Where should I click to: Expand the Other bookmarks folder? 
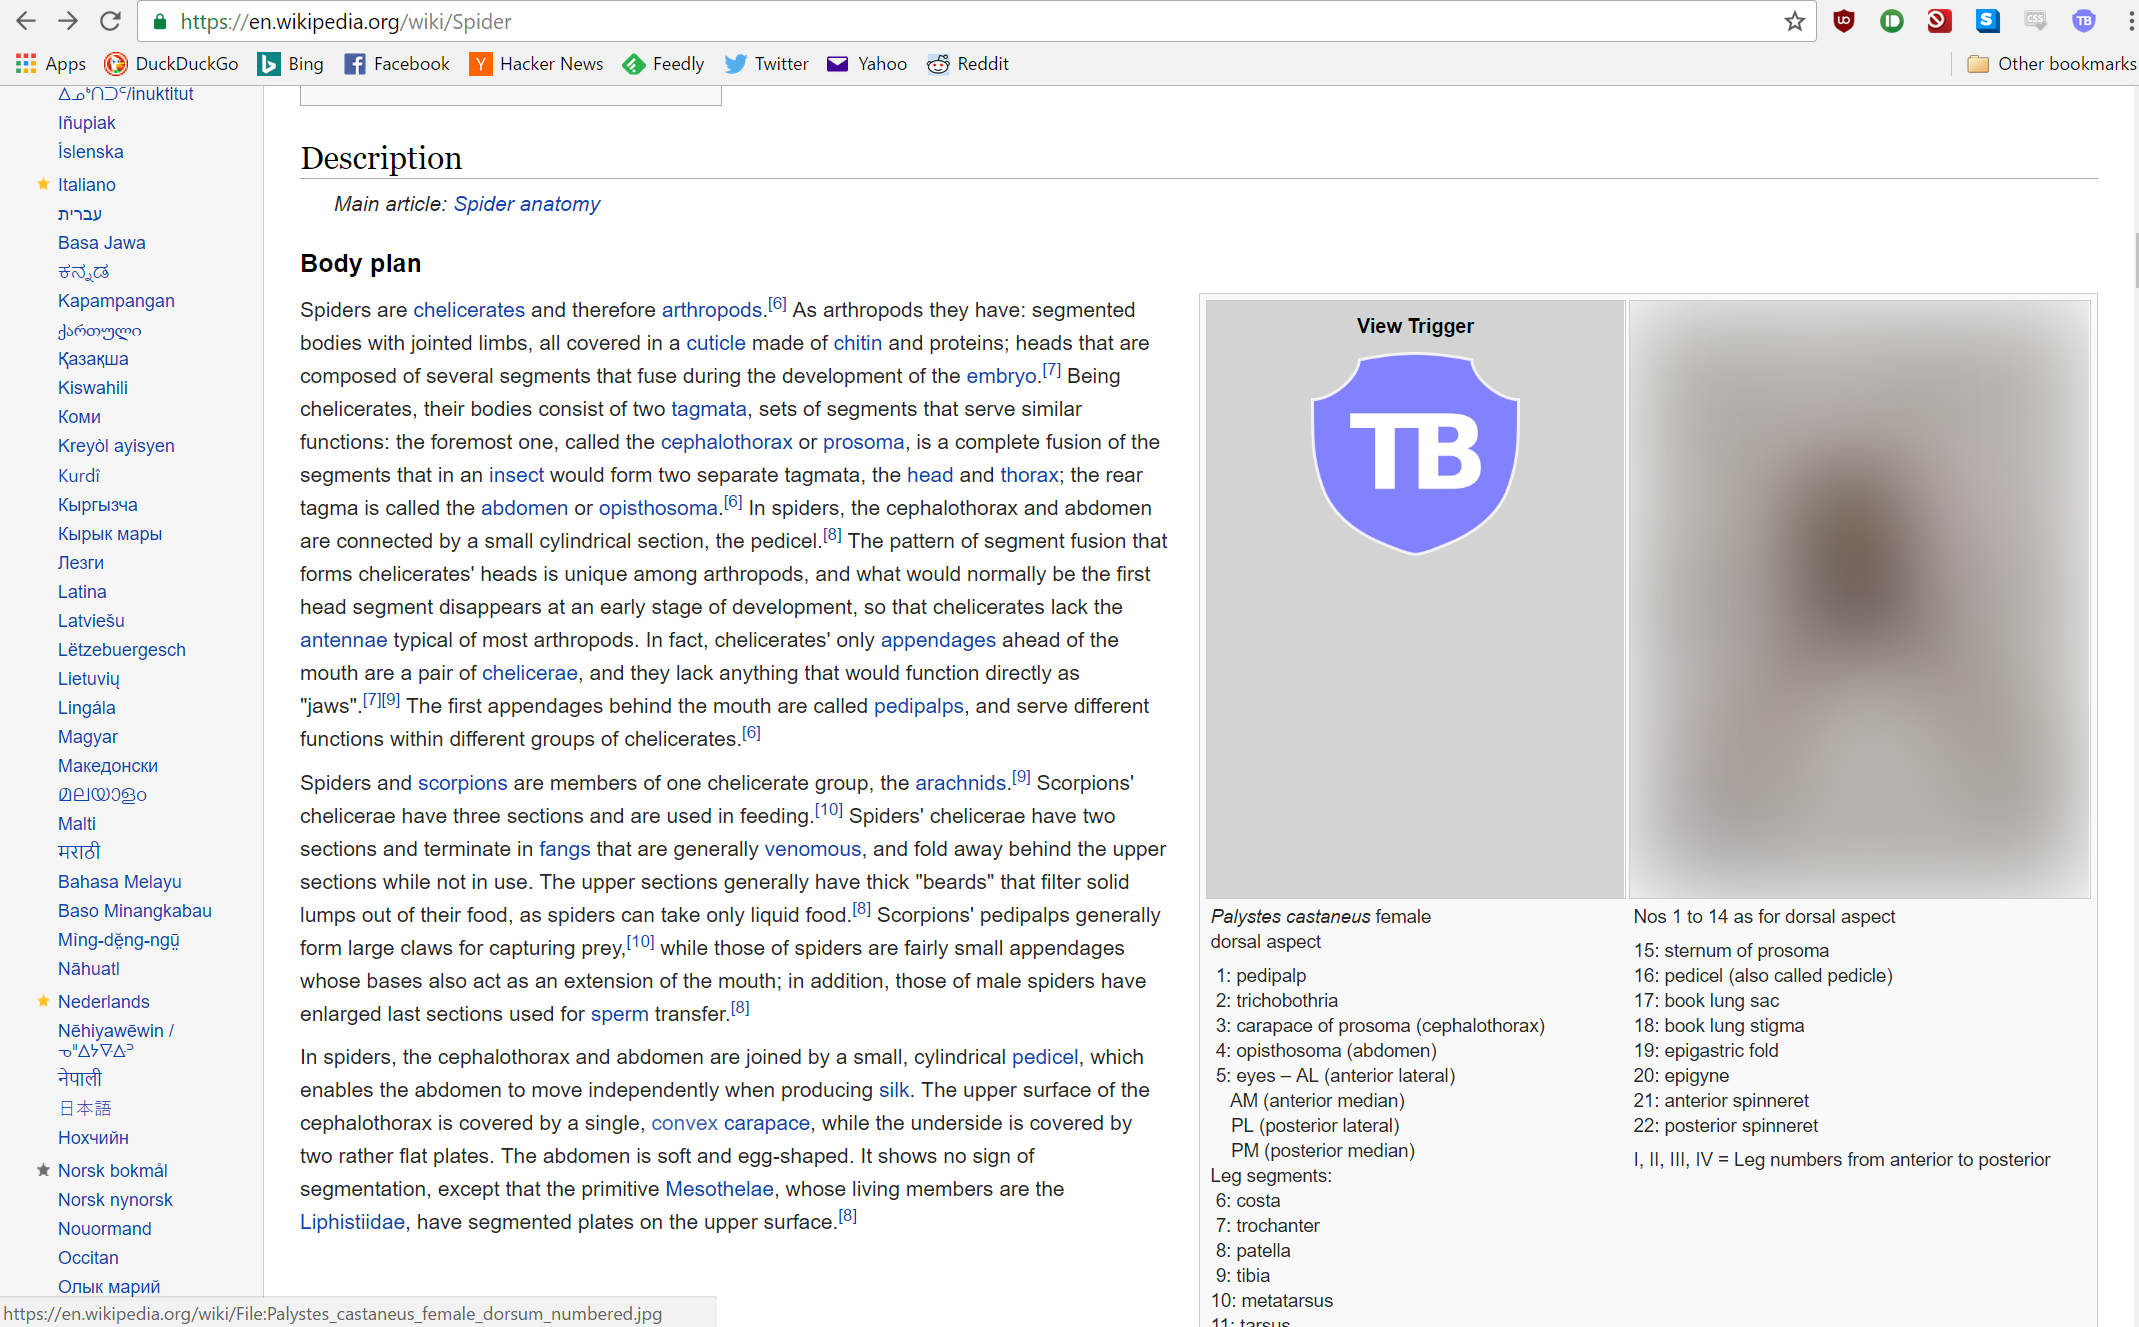(x=2051, y=64)
